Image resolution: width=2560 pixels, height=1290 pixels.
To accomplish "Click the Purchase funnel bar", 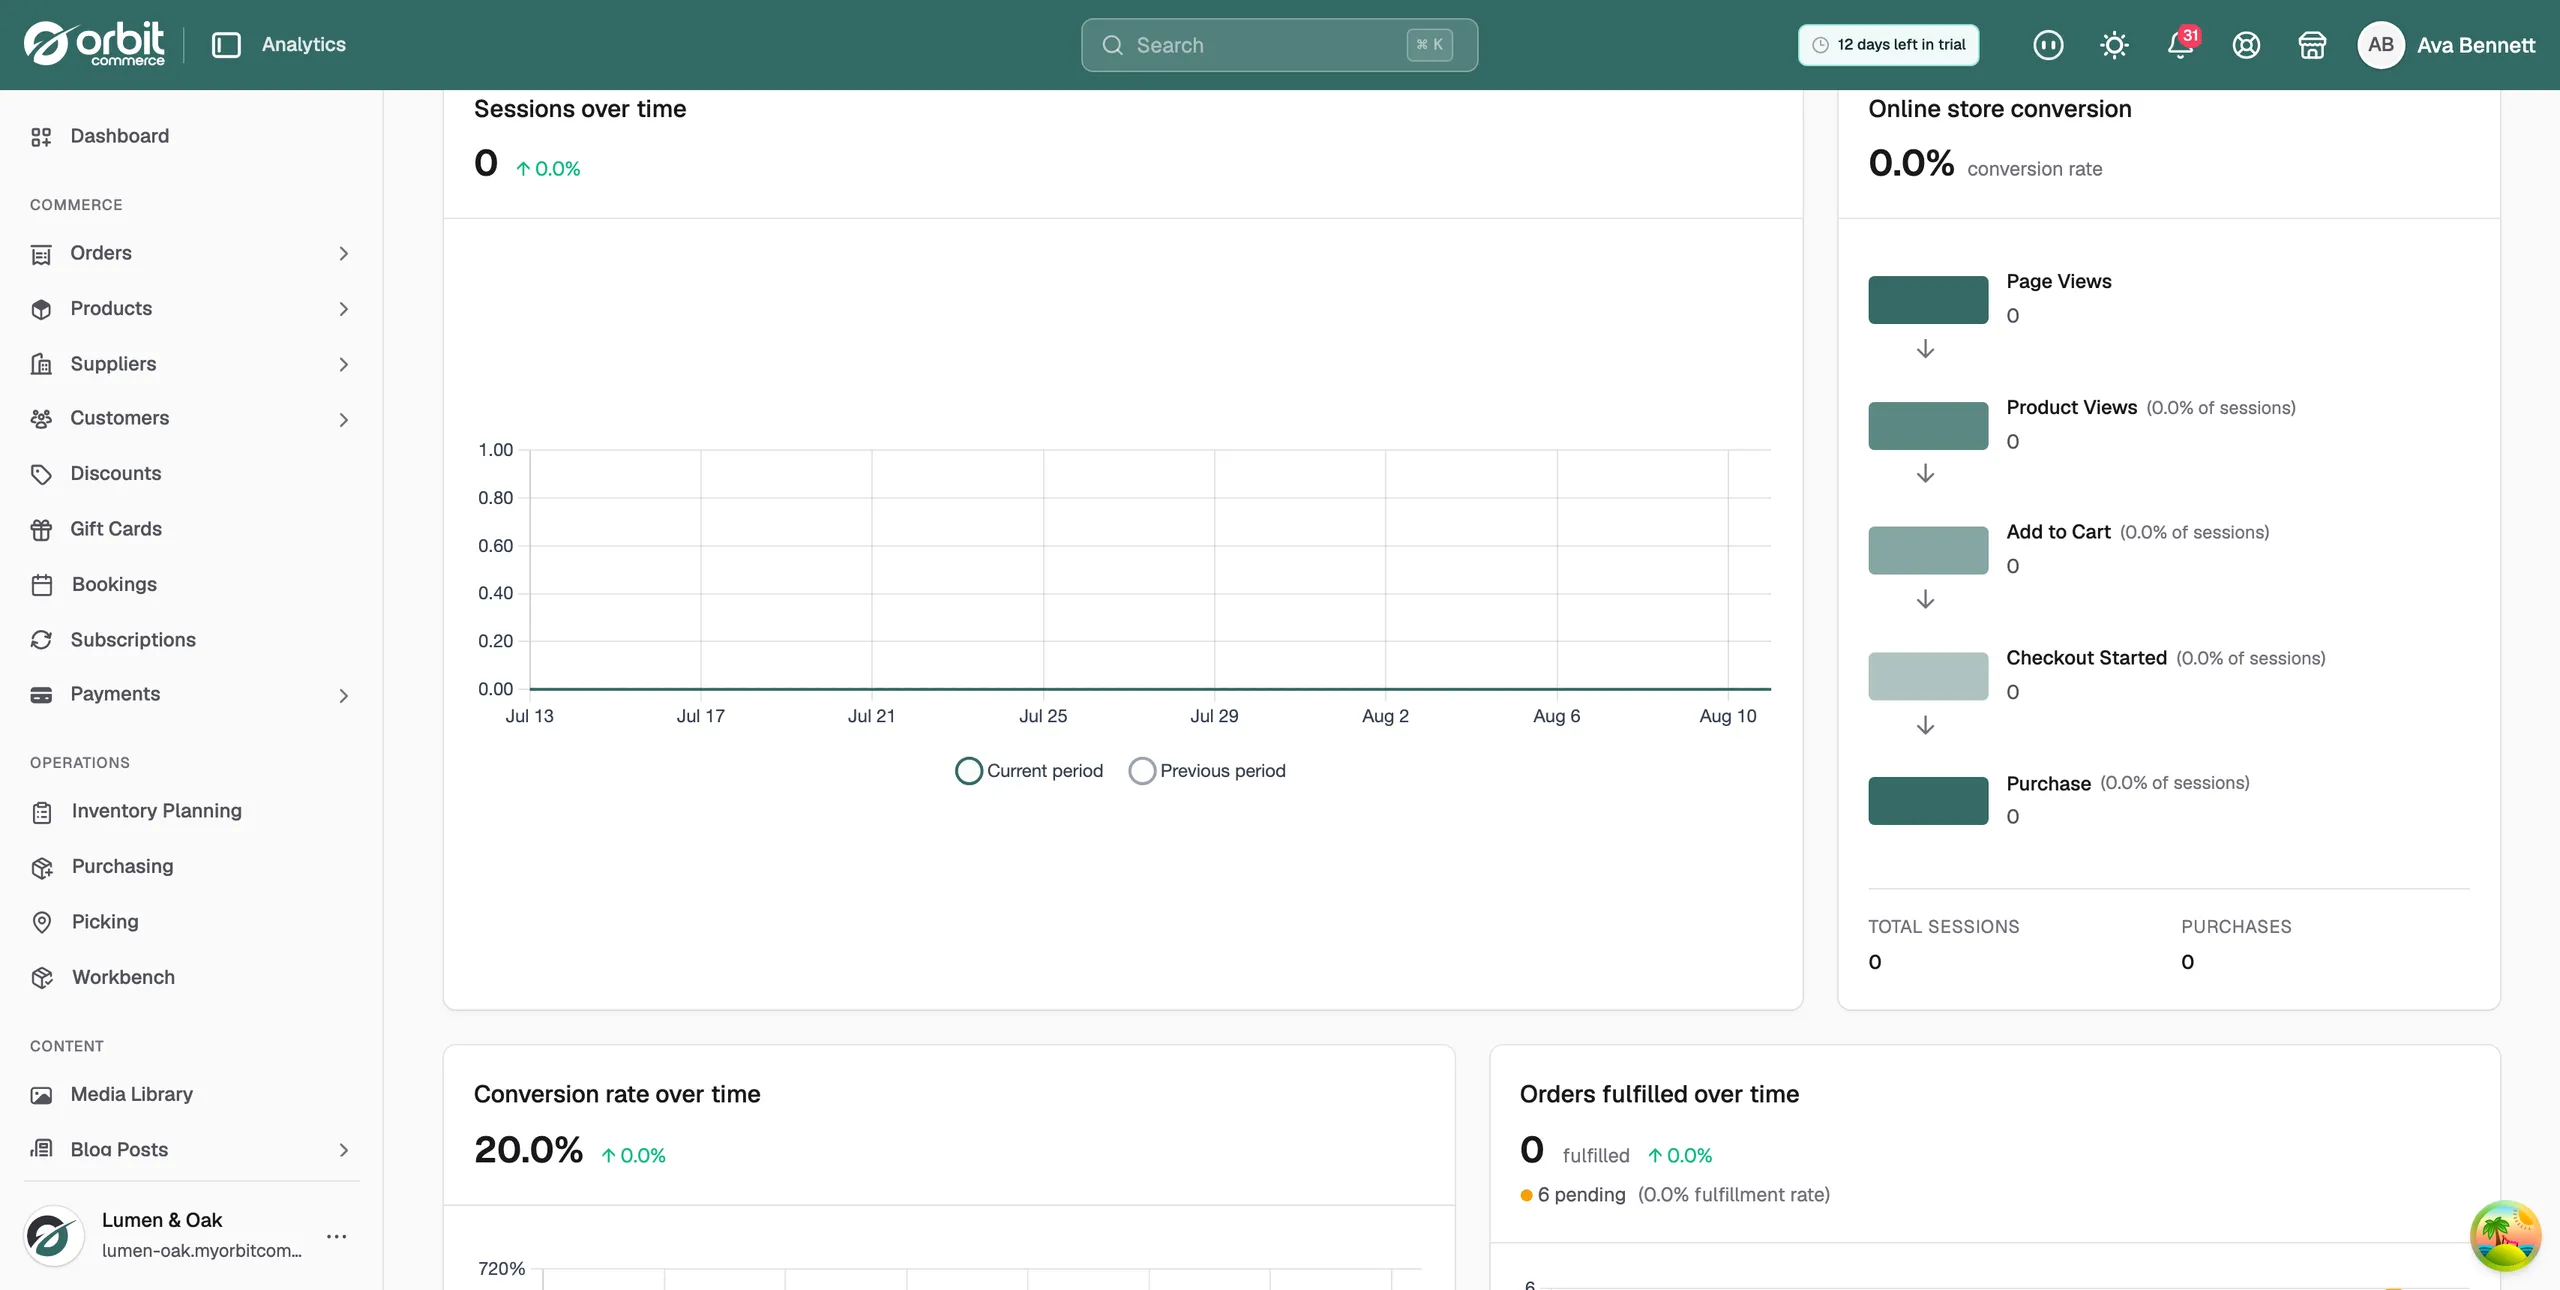I will [1928, 801].
